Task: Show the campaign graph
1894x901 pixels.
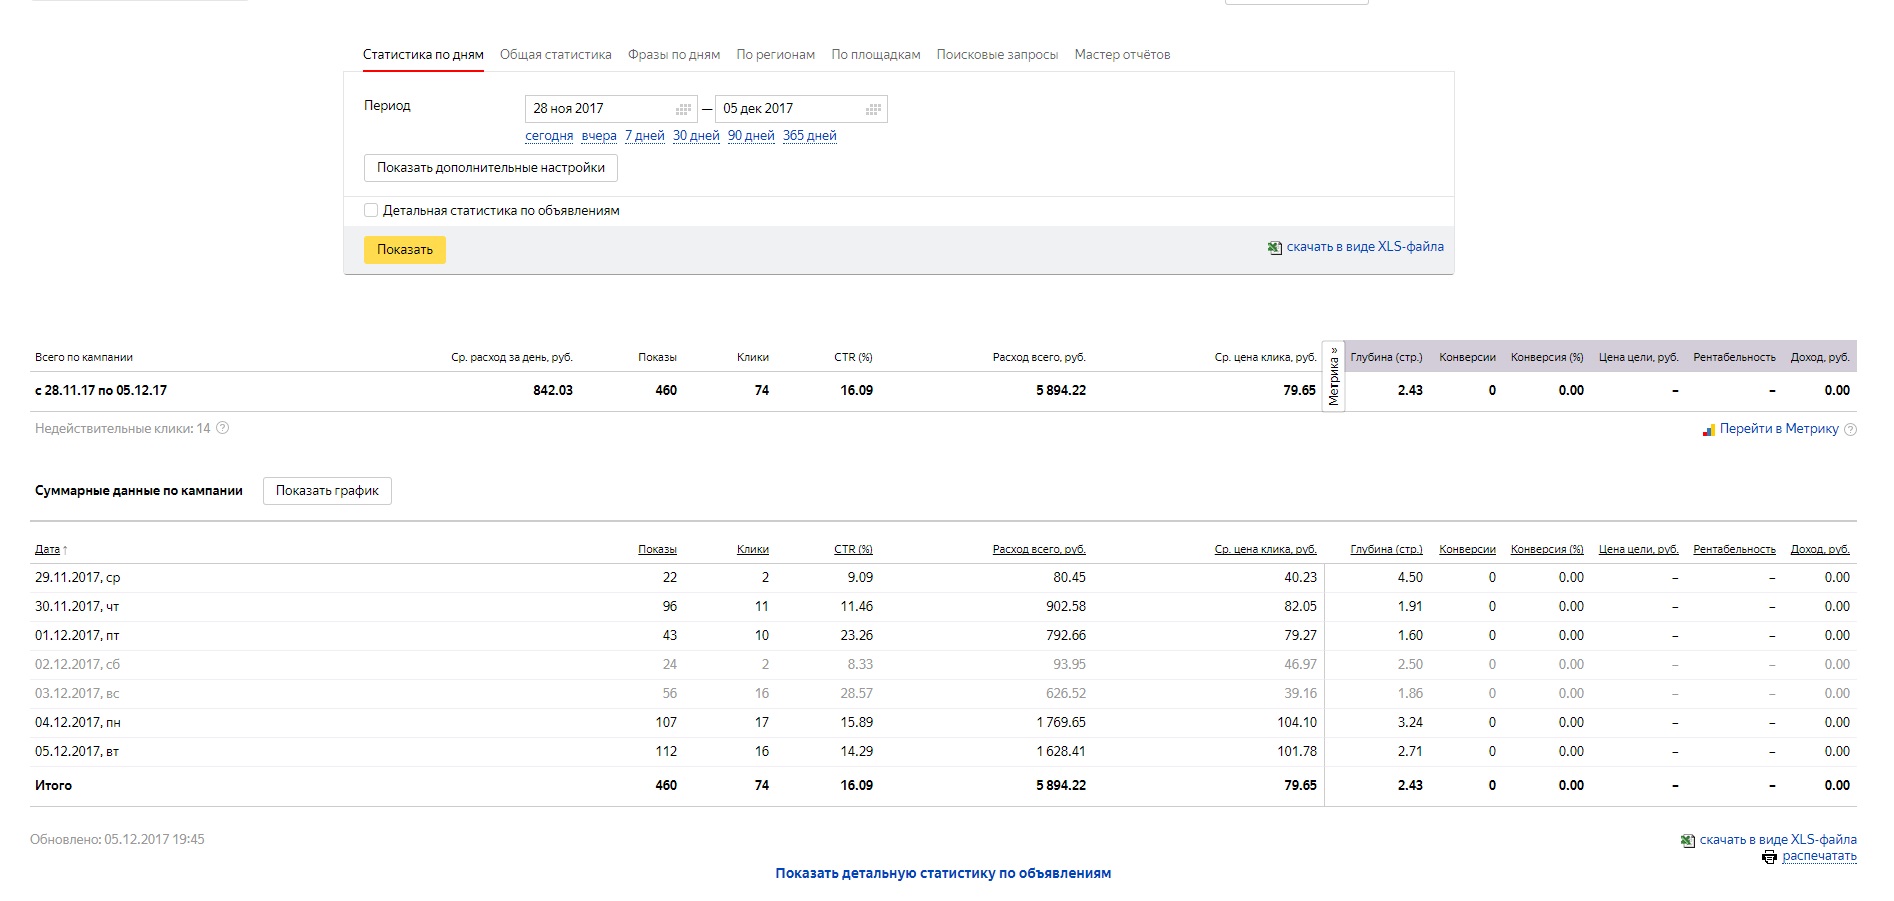Action: click(x=327, y=491)
